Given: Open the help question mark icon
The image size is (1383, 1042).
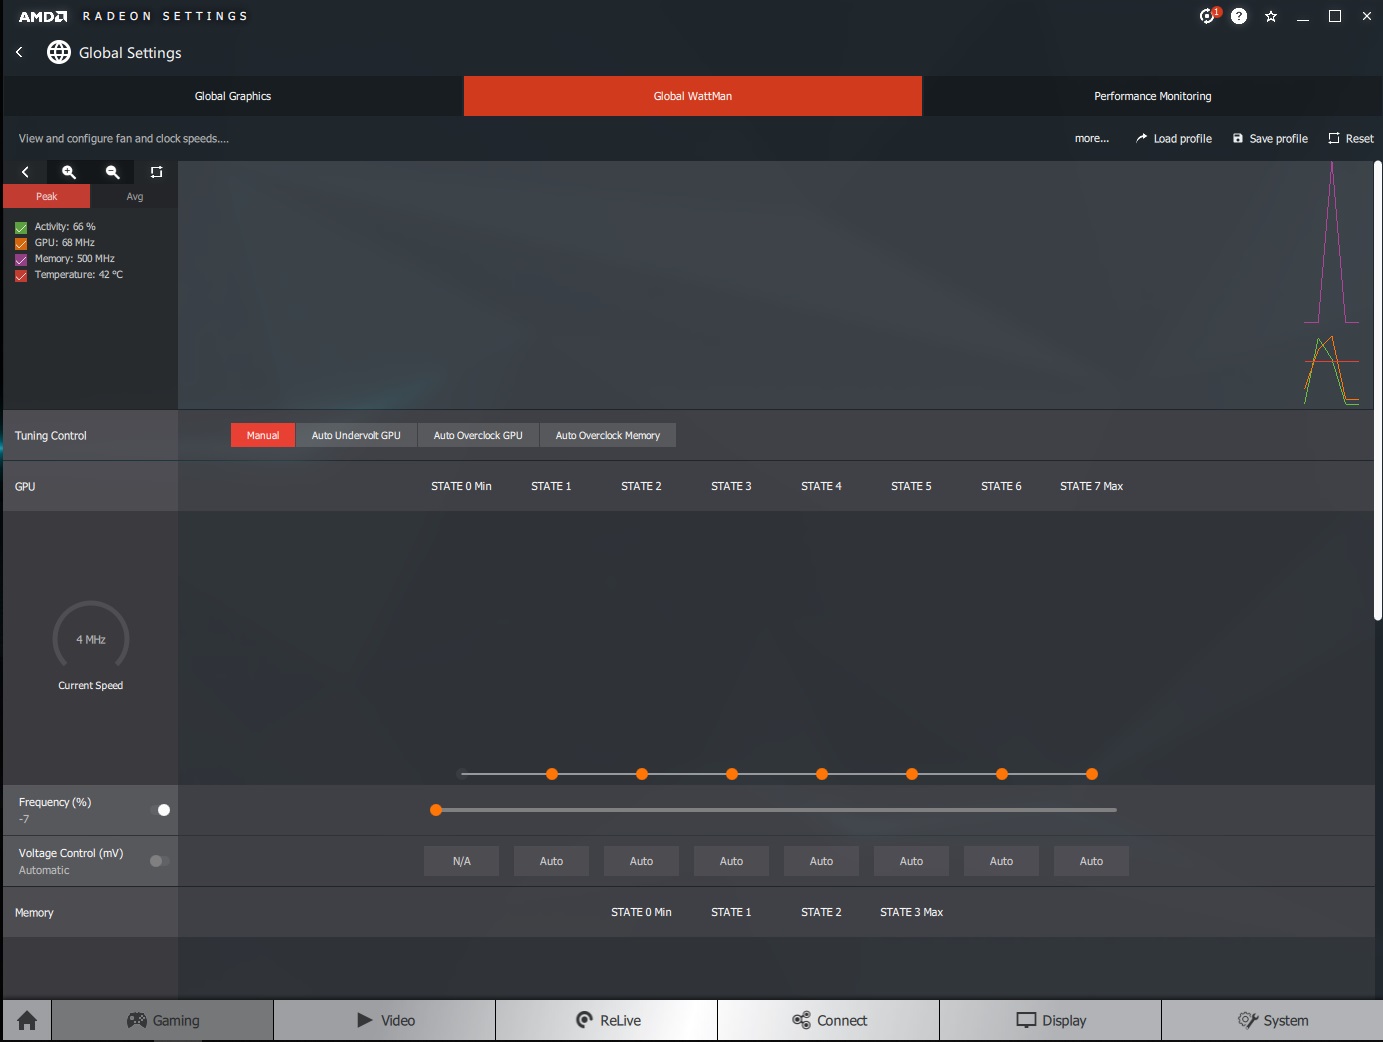Looking at the screenshot, I should point(1239,16).
